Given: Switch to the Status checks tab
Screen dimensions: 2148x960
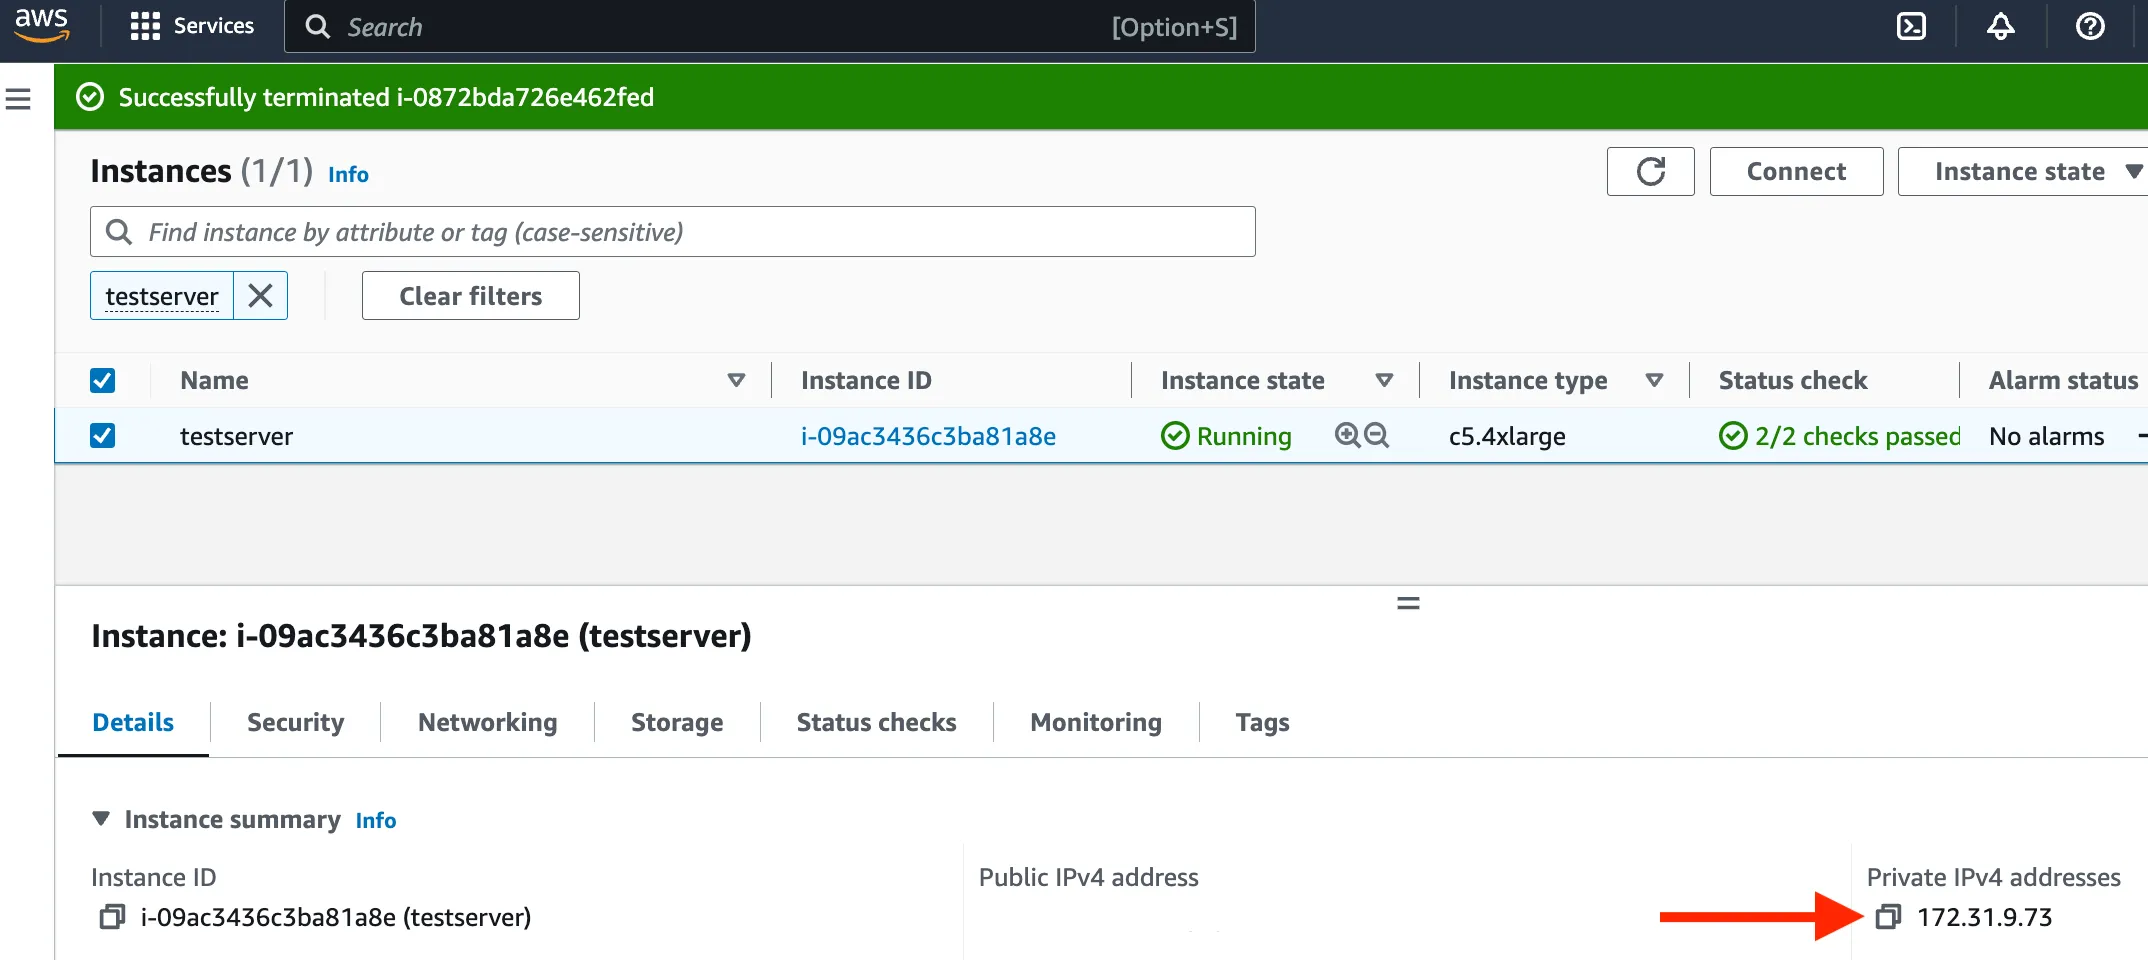Looking at the screenshot, I should pos(876,722).
